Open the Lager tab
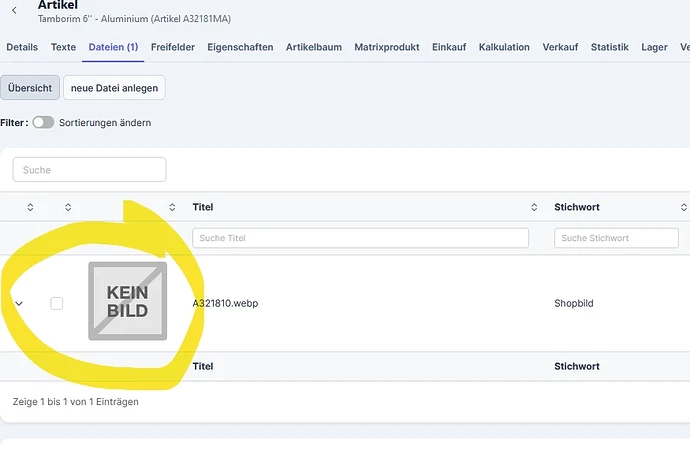 (654, 47)
